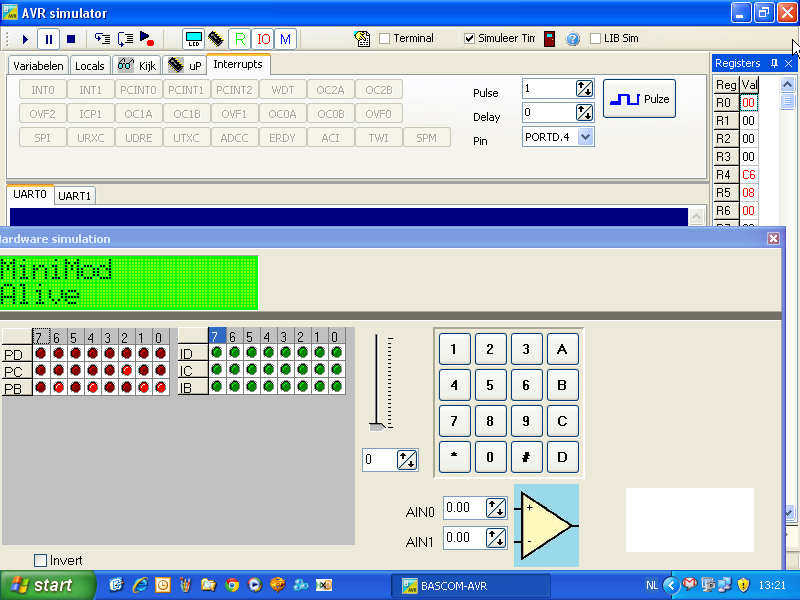Click the AIN0 value spinner button
This screenshot has width=800, height=600.
(x=495, y=509)
